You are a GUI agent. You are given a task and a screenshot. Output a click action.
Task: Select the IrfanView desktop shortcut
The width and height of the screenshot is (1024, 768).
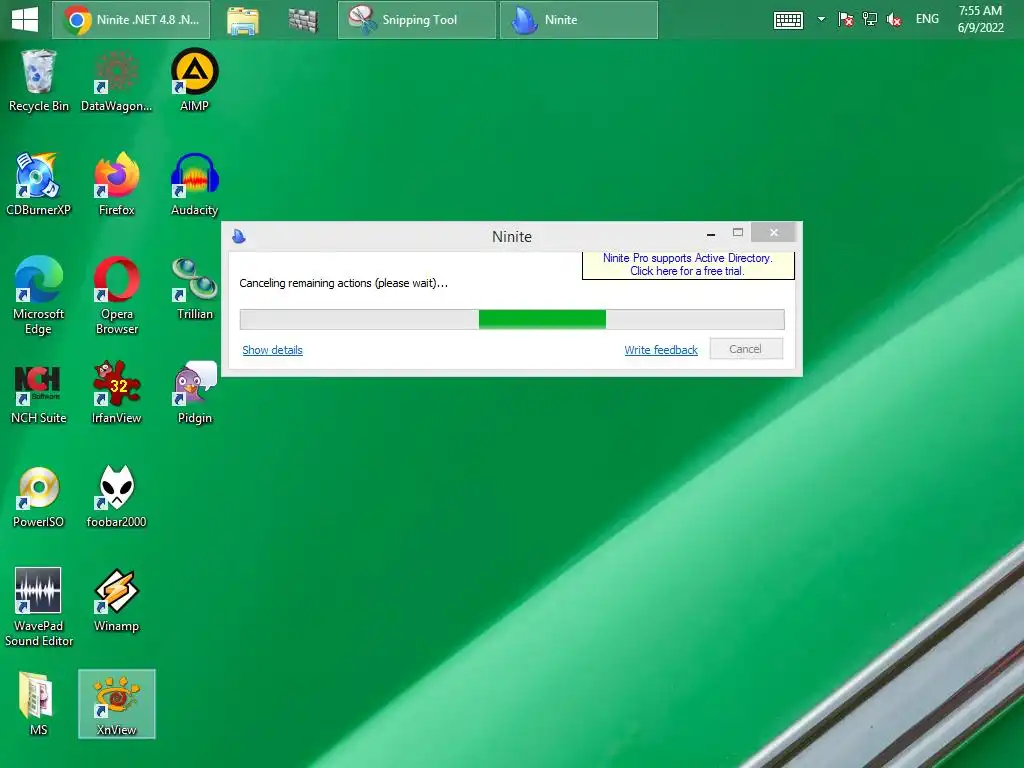(116, 393)
